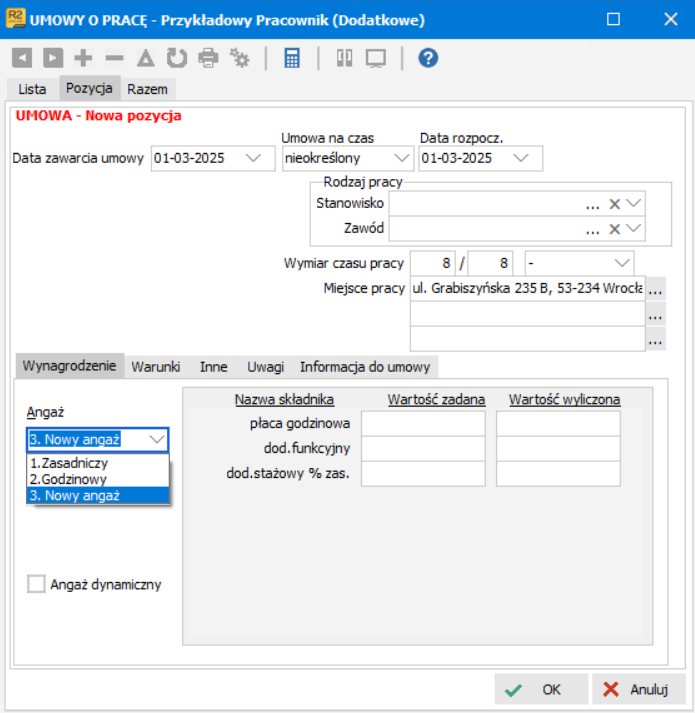The width and height of the screenshot is (695, 713).
Task: Open ellipsis next to third Miejsce pracy line
Action: pos(655,339)
